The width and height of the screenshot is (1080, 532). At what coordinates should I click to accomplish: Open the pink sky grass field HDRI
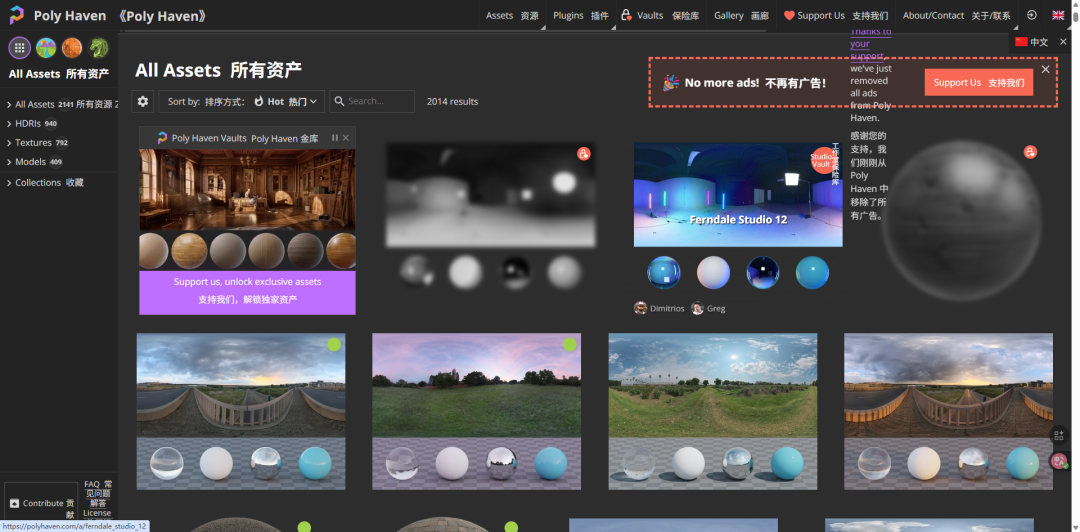coord(477,411)
